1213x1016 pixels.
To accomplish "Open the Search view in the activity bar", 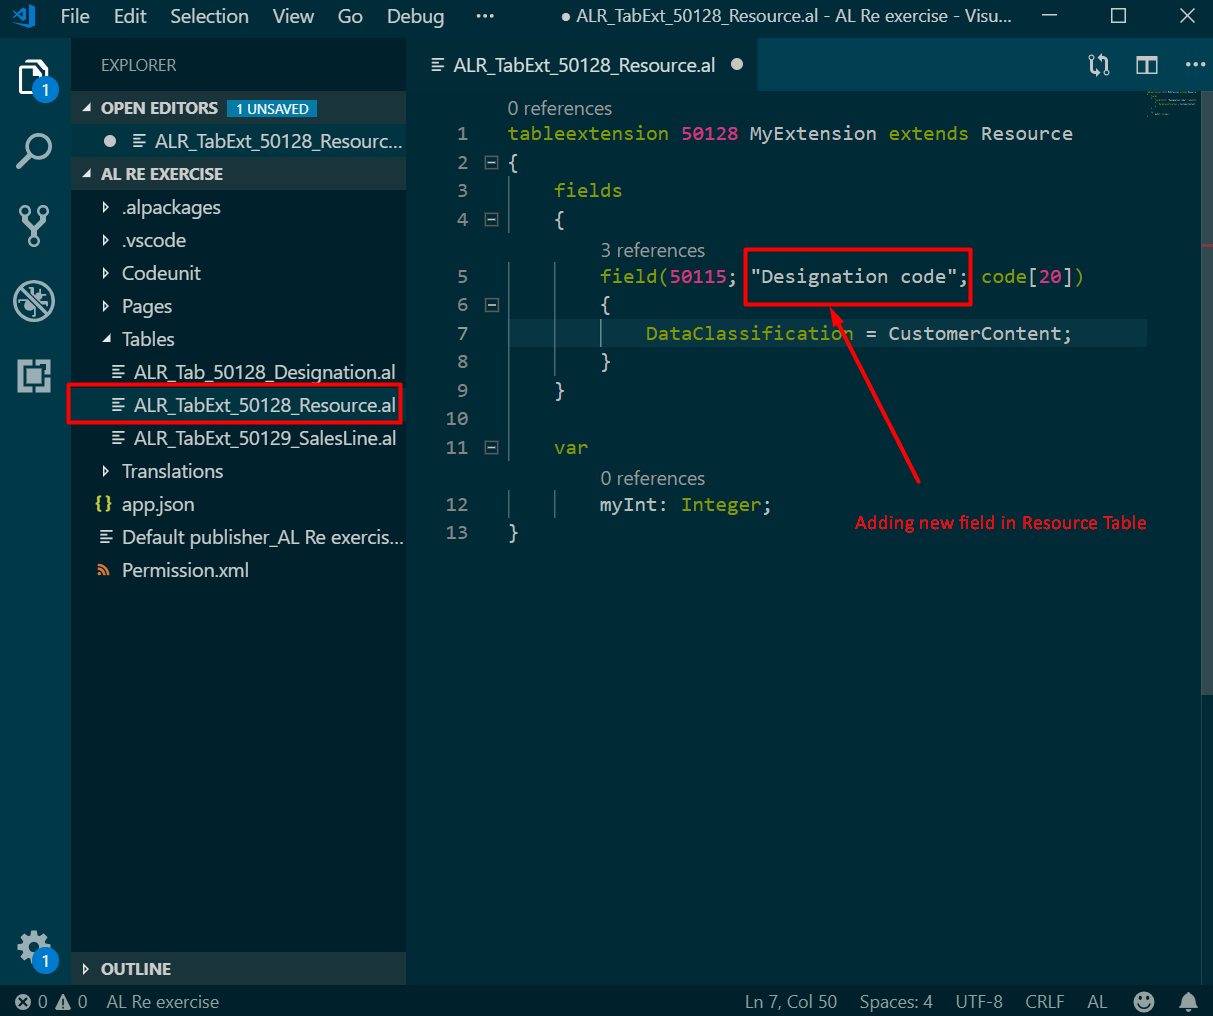I will pos(35,151).
